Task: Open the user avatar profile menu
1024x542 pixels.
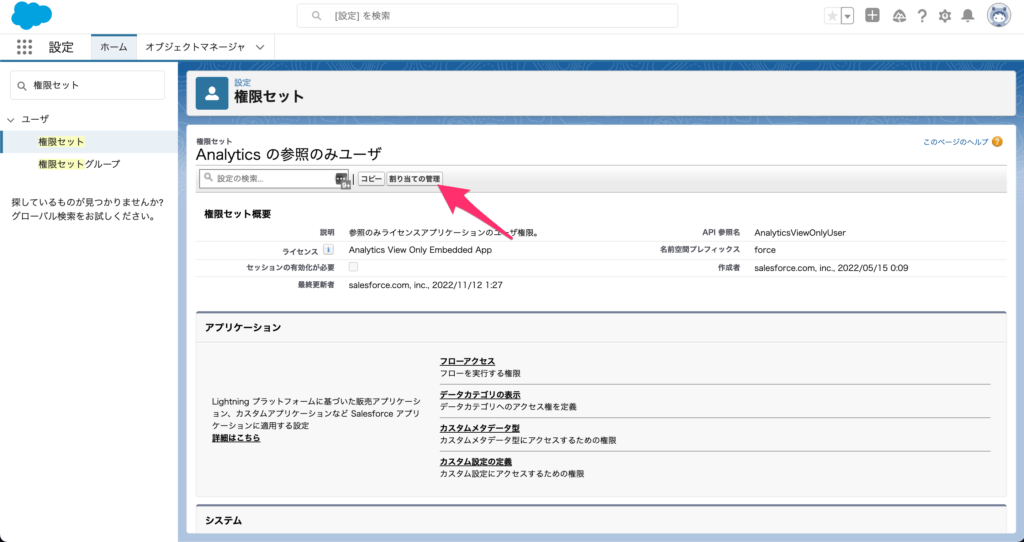Action: pos(998,16)
